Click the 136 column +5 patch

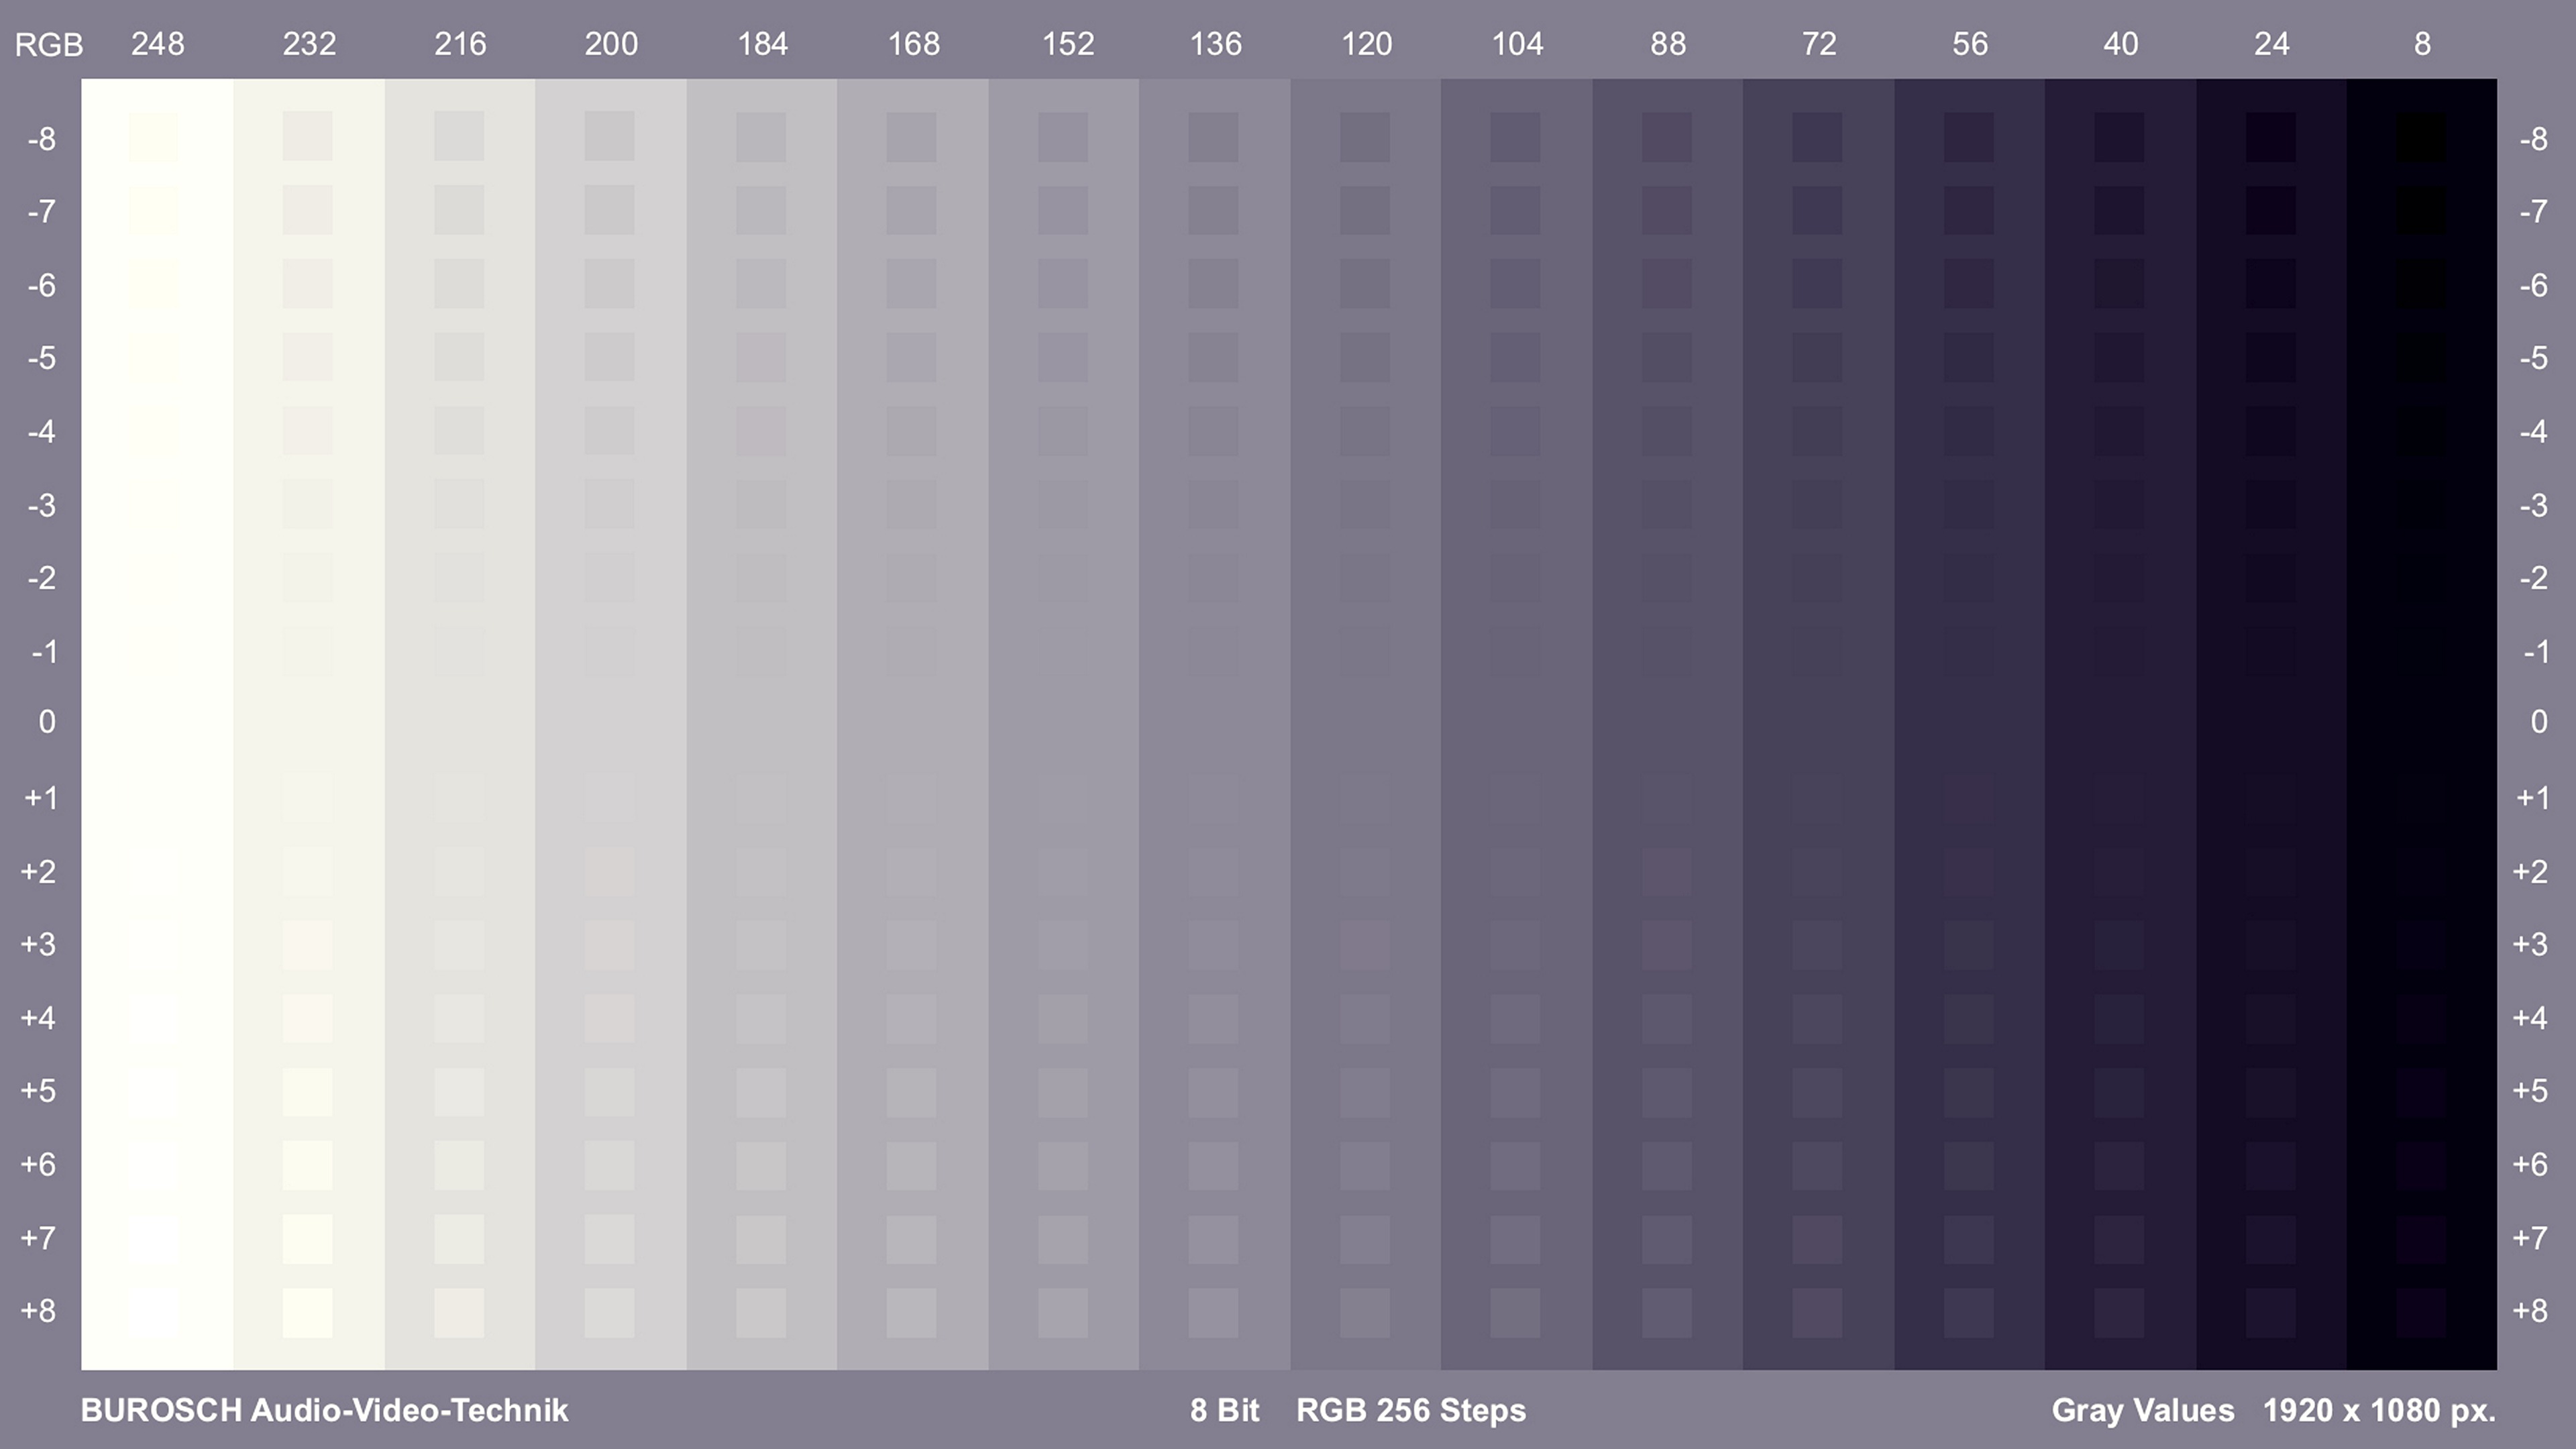click(1213, 1092)
